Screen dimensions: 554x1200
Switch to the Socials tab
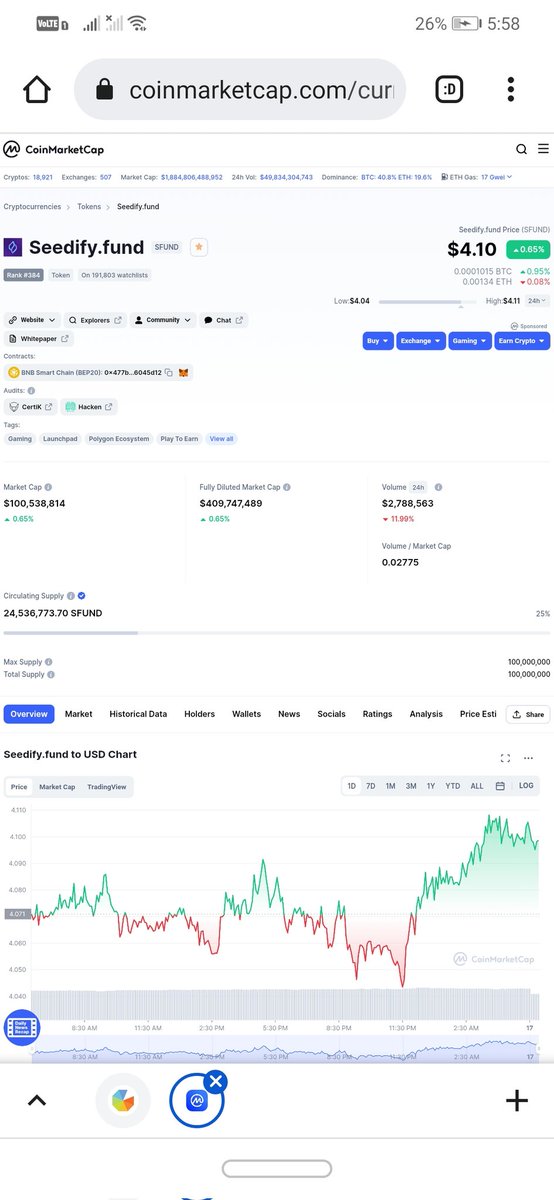331,714
